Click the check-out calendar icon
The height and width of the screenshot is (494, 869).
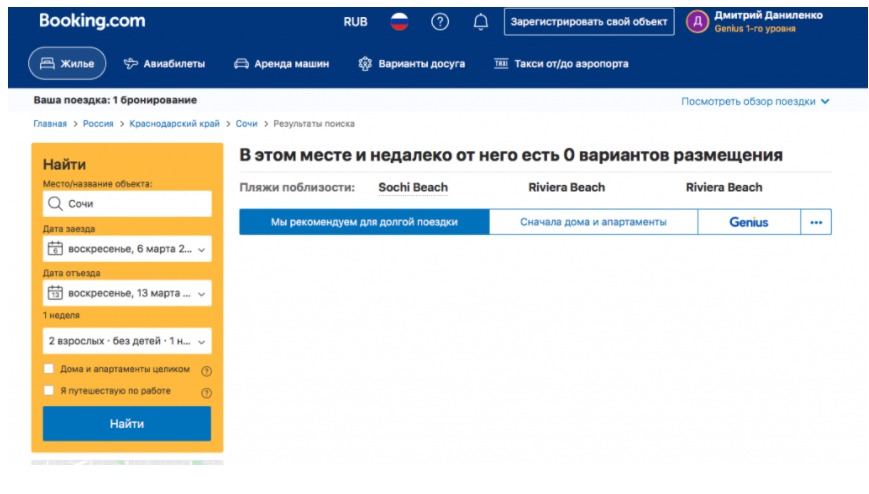[55, 293]
